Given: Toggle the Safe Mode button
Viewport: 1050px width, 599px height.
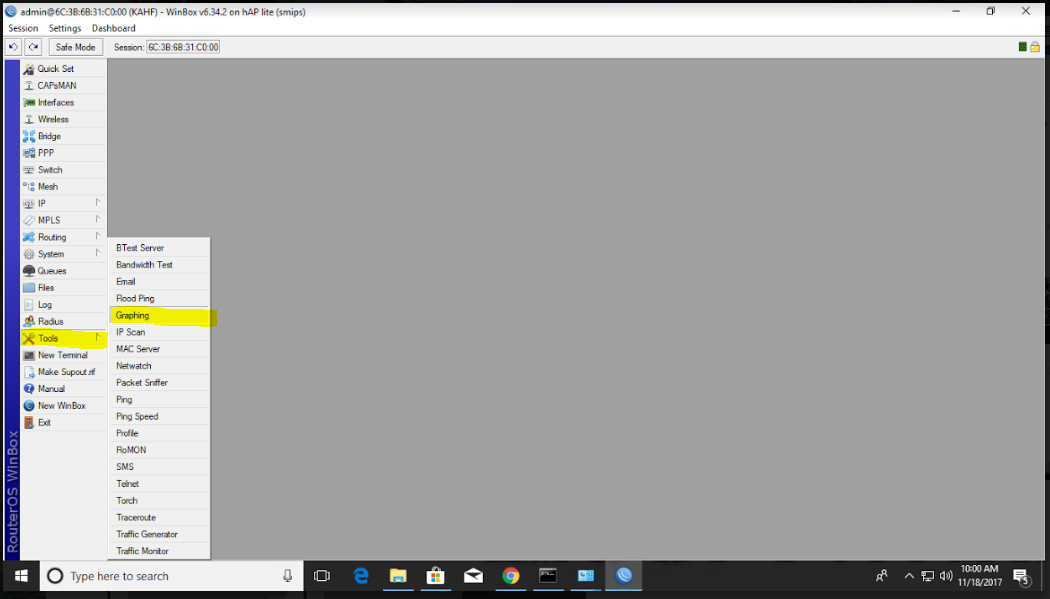Looking at the screenshot, I should [76, 47].
